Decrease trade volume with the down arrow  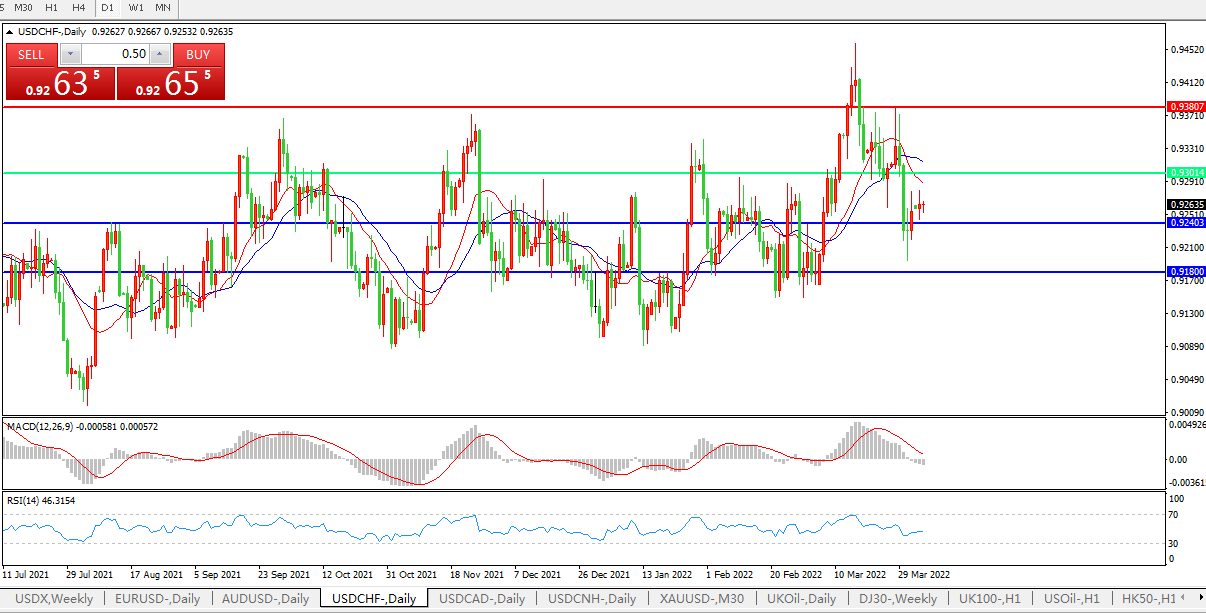70,55
